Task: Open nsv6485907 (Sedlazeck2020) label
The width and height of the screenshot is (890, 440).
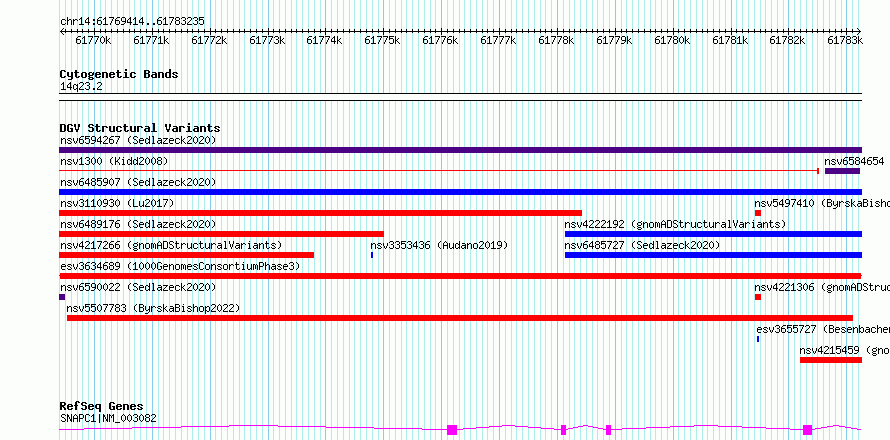Action: click(138, 182)
